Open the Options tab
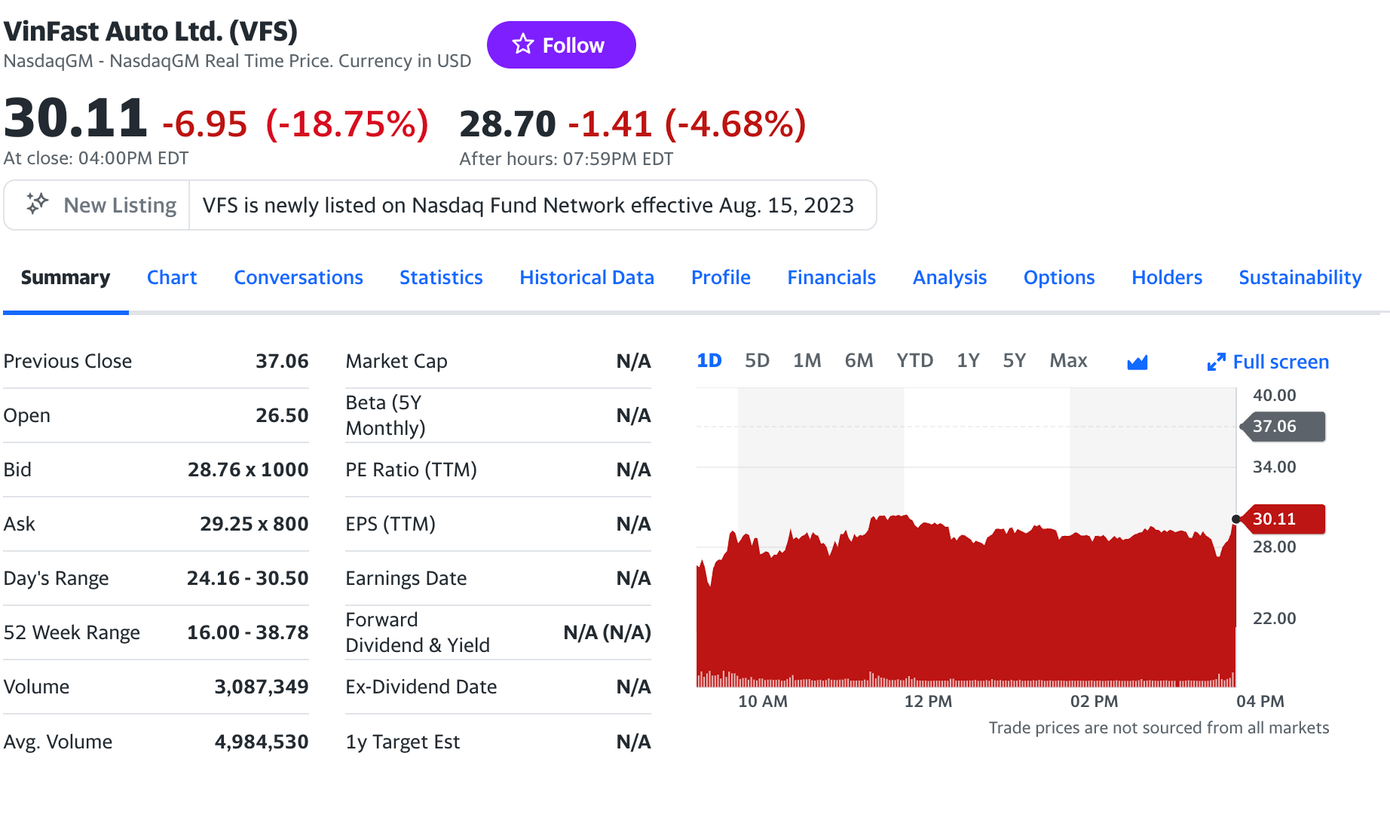 pos(1059,277)
